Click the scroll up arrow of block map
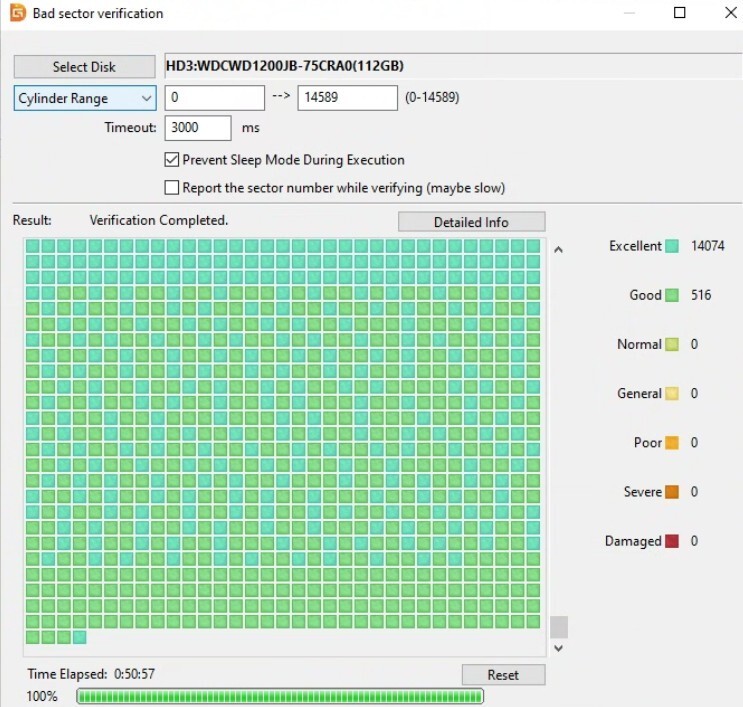Viewport: 743px width, 707px height. [x=559, y=250]
